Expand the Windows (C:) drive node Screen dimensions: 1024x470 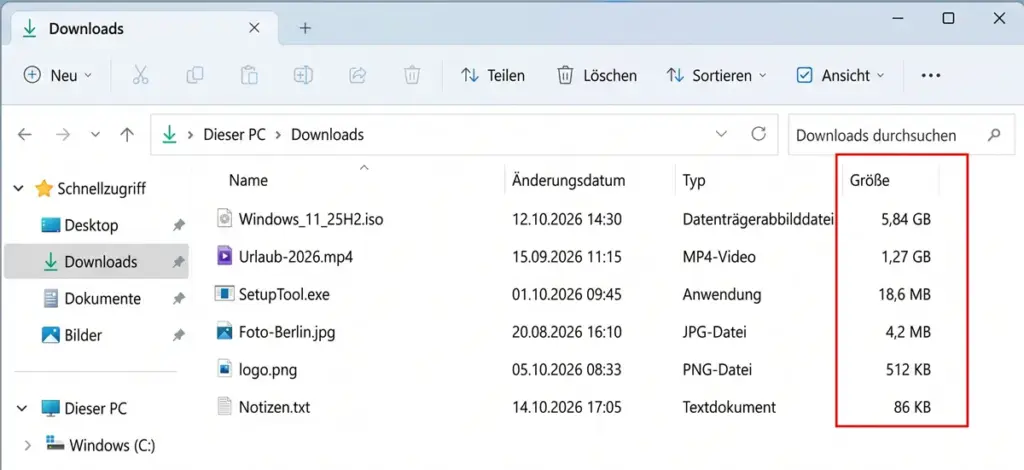pos(27,445)
